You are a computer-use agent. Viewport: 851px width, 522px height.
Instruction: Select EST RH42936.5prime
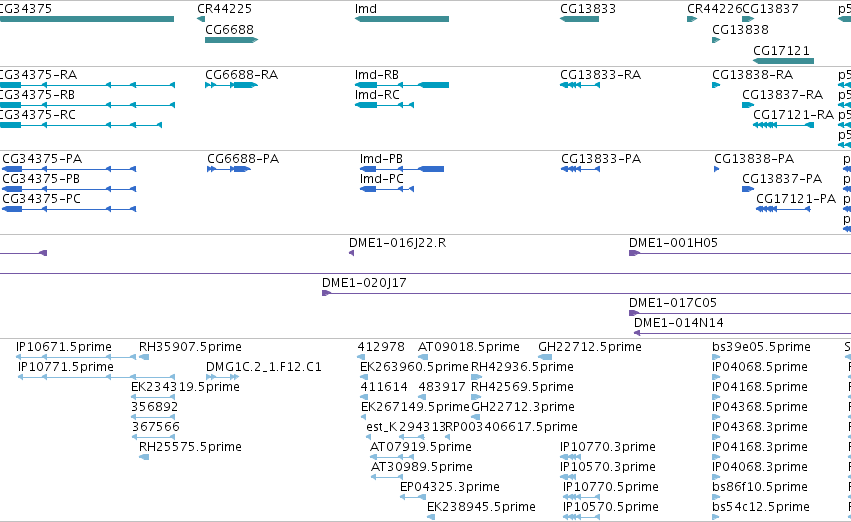click(522, 366)
